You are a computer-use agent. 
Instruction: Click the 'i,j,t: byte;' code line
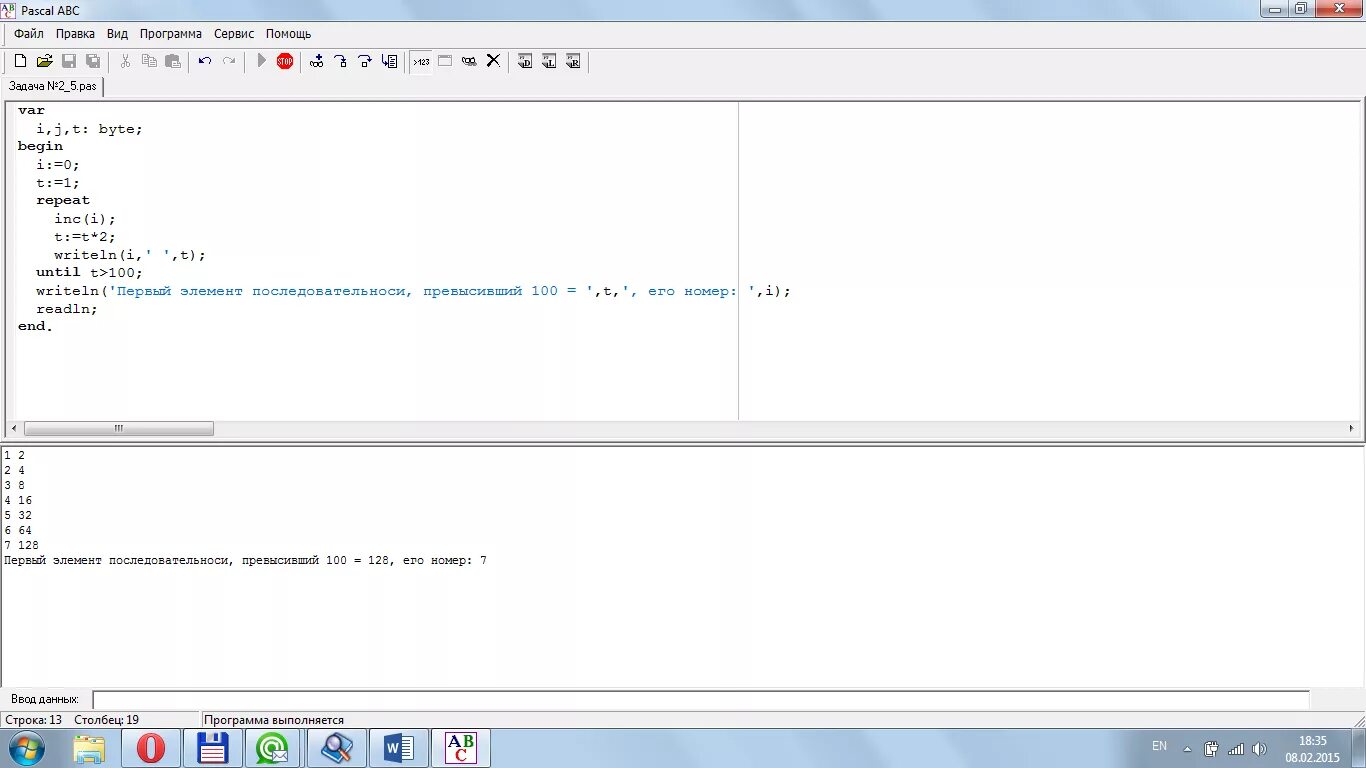(90, 129)
